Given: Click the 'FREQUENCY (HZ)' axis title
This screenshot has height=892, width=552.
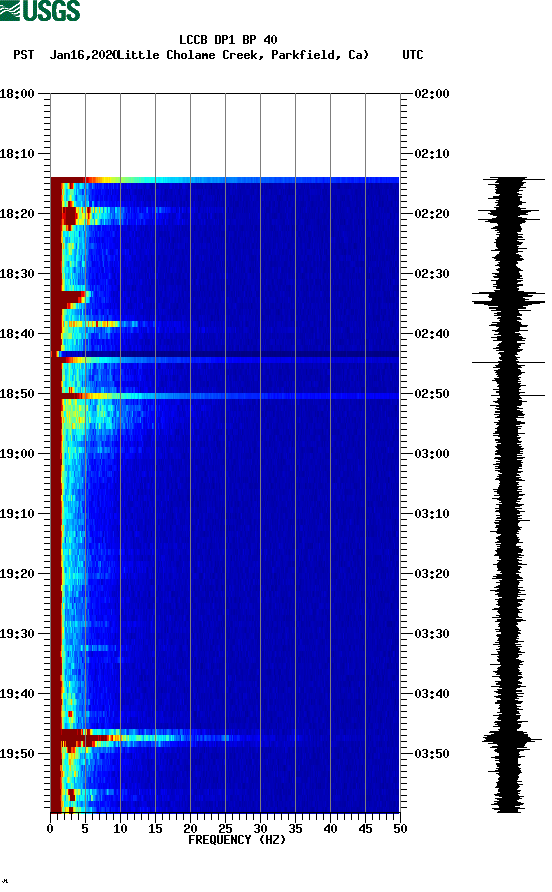Looking at the screenshot, I should click(x=237, y=840).
